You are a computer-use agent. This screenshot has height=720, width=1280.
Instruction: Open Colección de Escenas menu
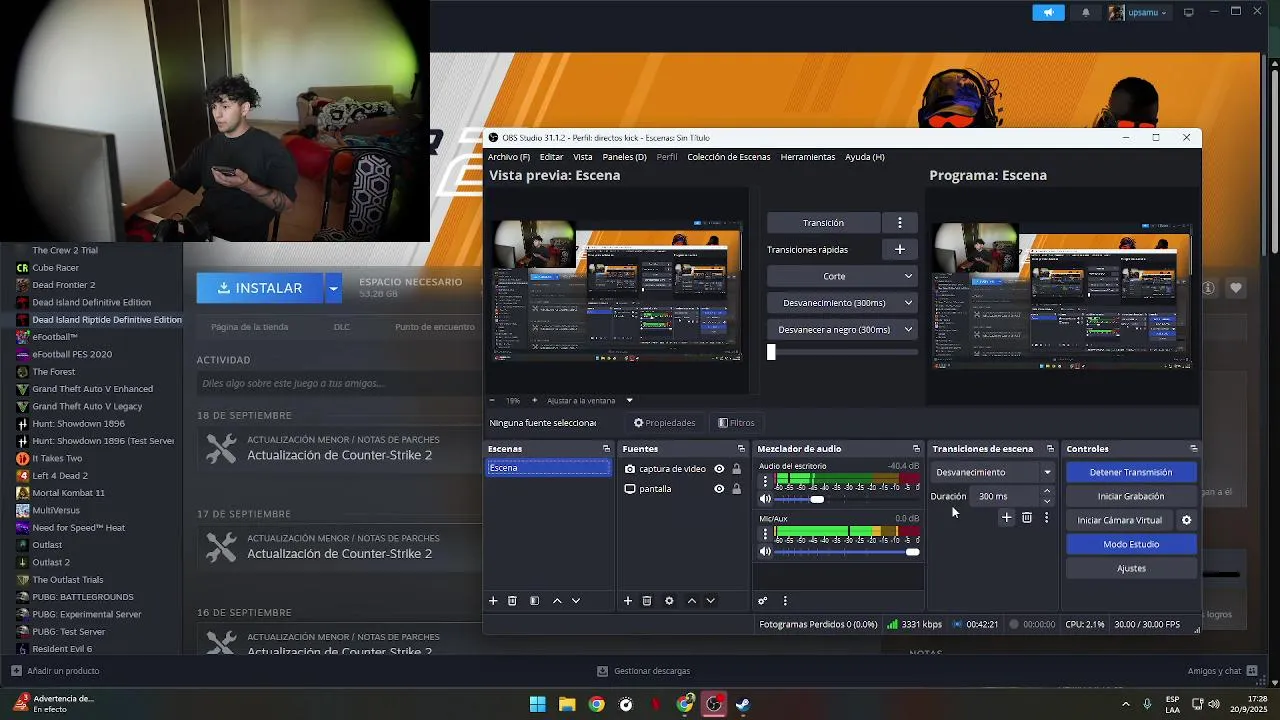[729, 157]
